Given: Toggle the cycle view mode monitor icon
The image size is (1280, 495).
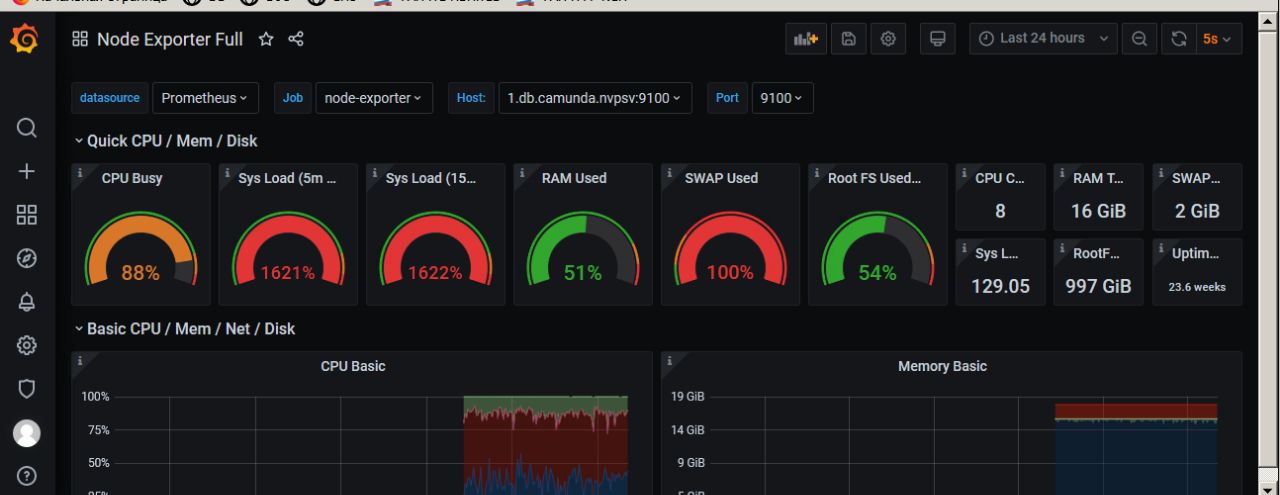Looking at the screenshot, I should click(x=937, y=39).
